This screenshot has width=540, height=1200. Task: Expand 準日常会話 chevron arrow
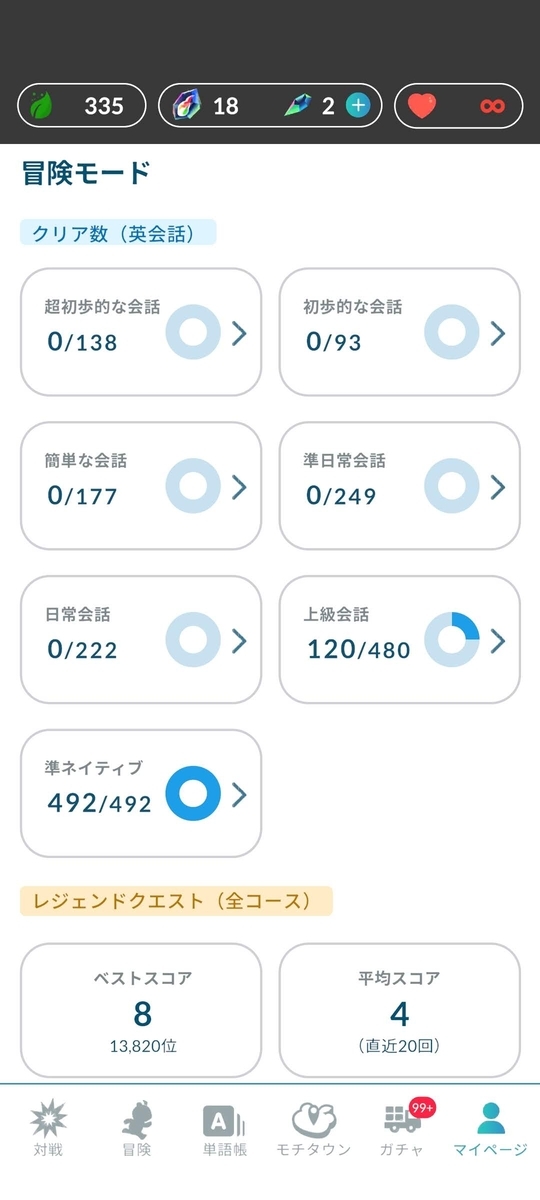point(498,487)
